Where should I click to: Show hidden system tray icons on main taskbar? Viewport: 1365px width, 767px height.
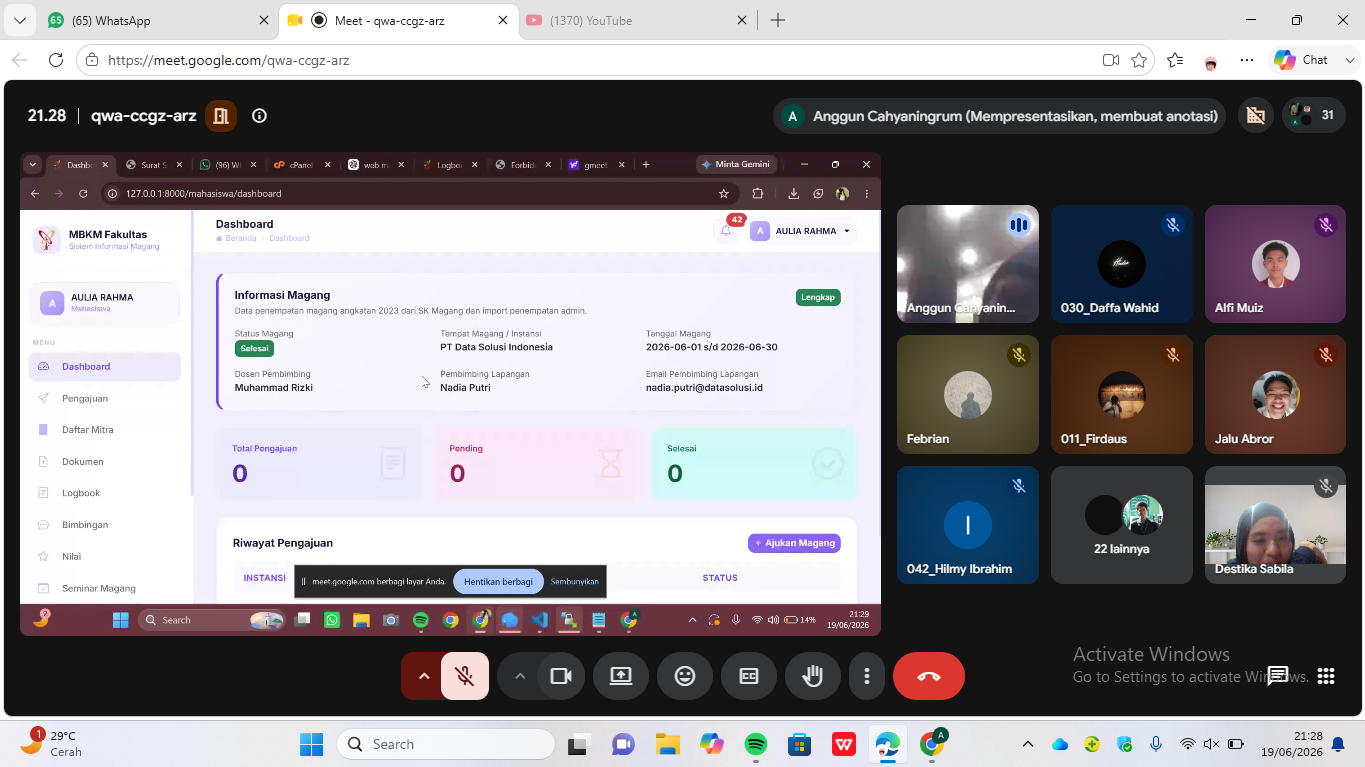click(1027, 744)
